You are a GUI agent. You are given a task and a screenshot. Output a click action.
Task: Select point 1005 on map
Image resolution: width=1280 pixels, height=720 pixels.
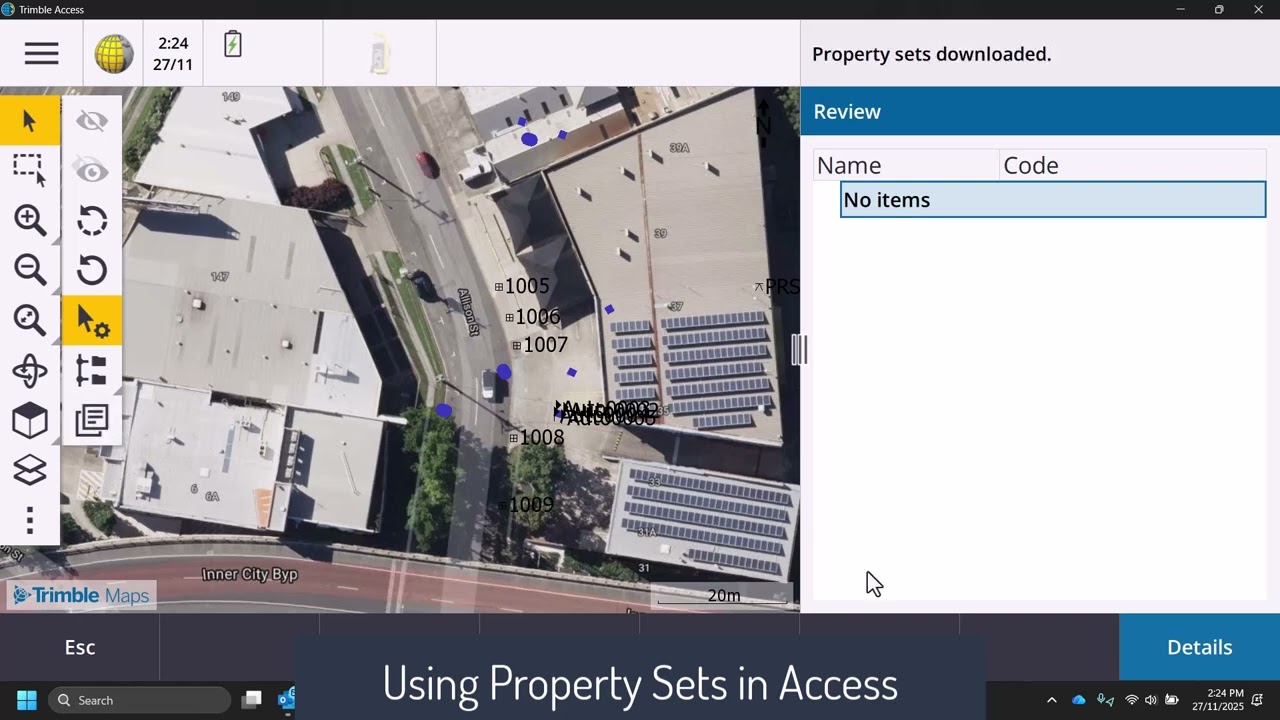point(521,287)
